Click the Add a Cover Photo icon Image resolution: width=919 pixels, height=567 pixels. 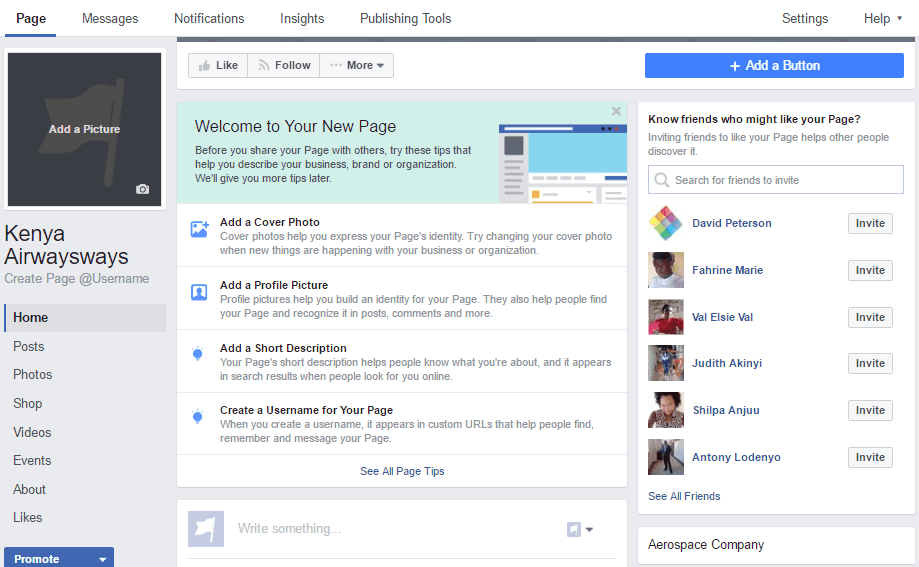coord(199,229)
